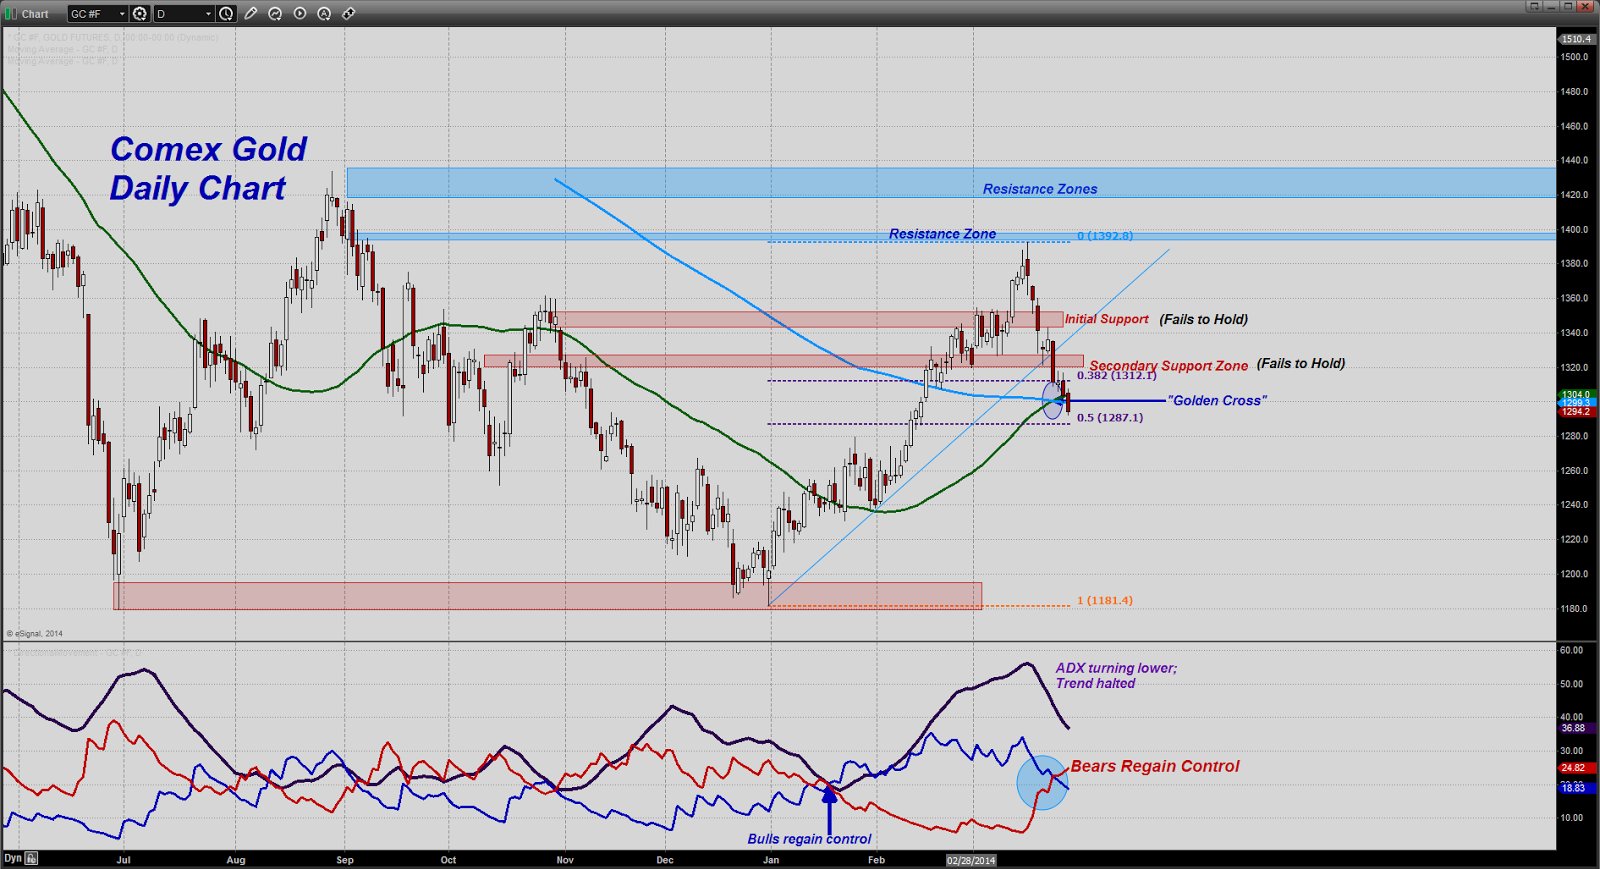Click the 1510.4 price marker on scale
This screenshot has width=1600, height=869.
click(x=1576, y=39)
